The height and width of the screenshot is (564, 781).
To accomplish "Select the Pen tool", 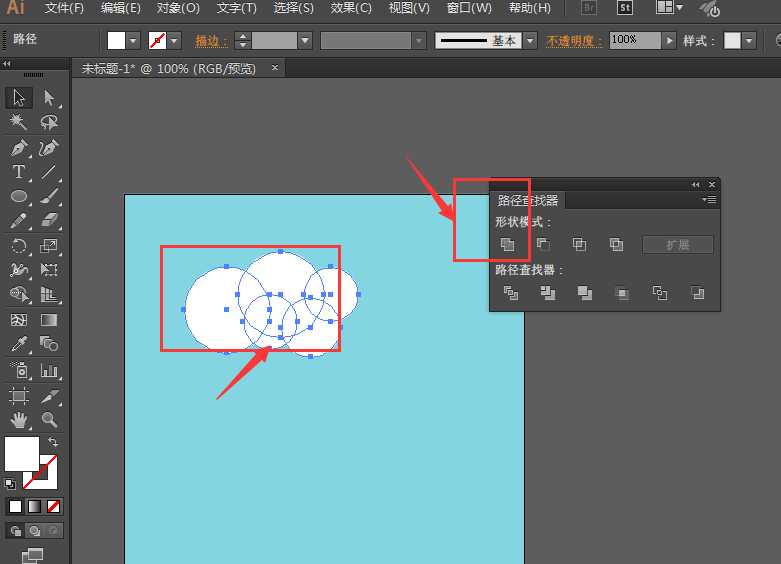I will pos(19,148).
